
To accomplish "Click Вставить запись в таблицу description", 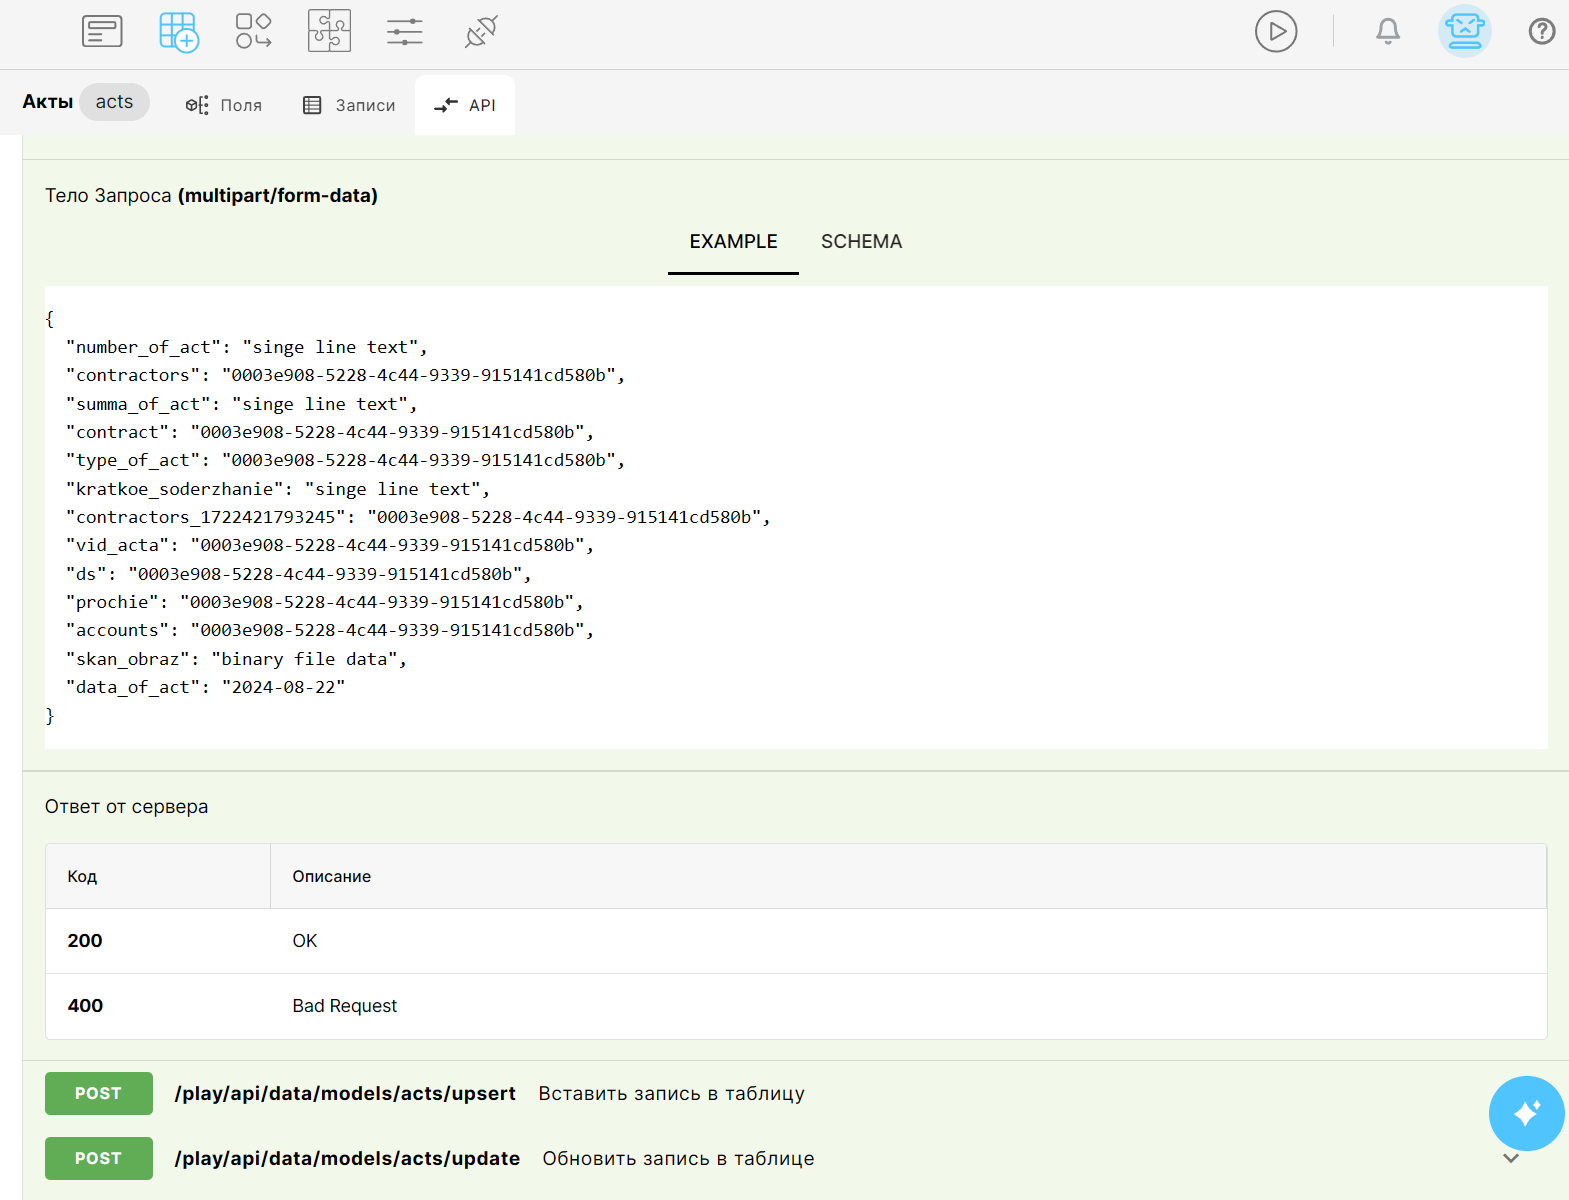I will (x=671, y=1093).
